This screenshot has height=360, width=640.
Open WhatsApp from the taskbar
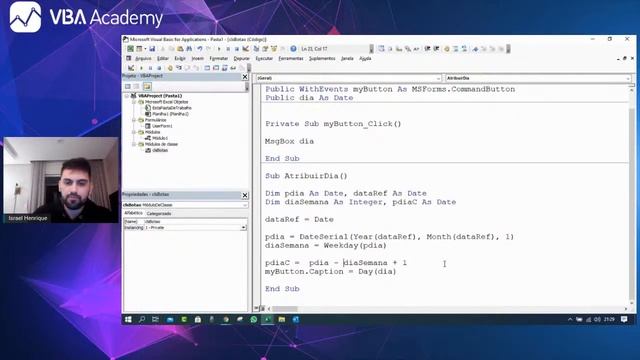pos(253,320)
